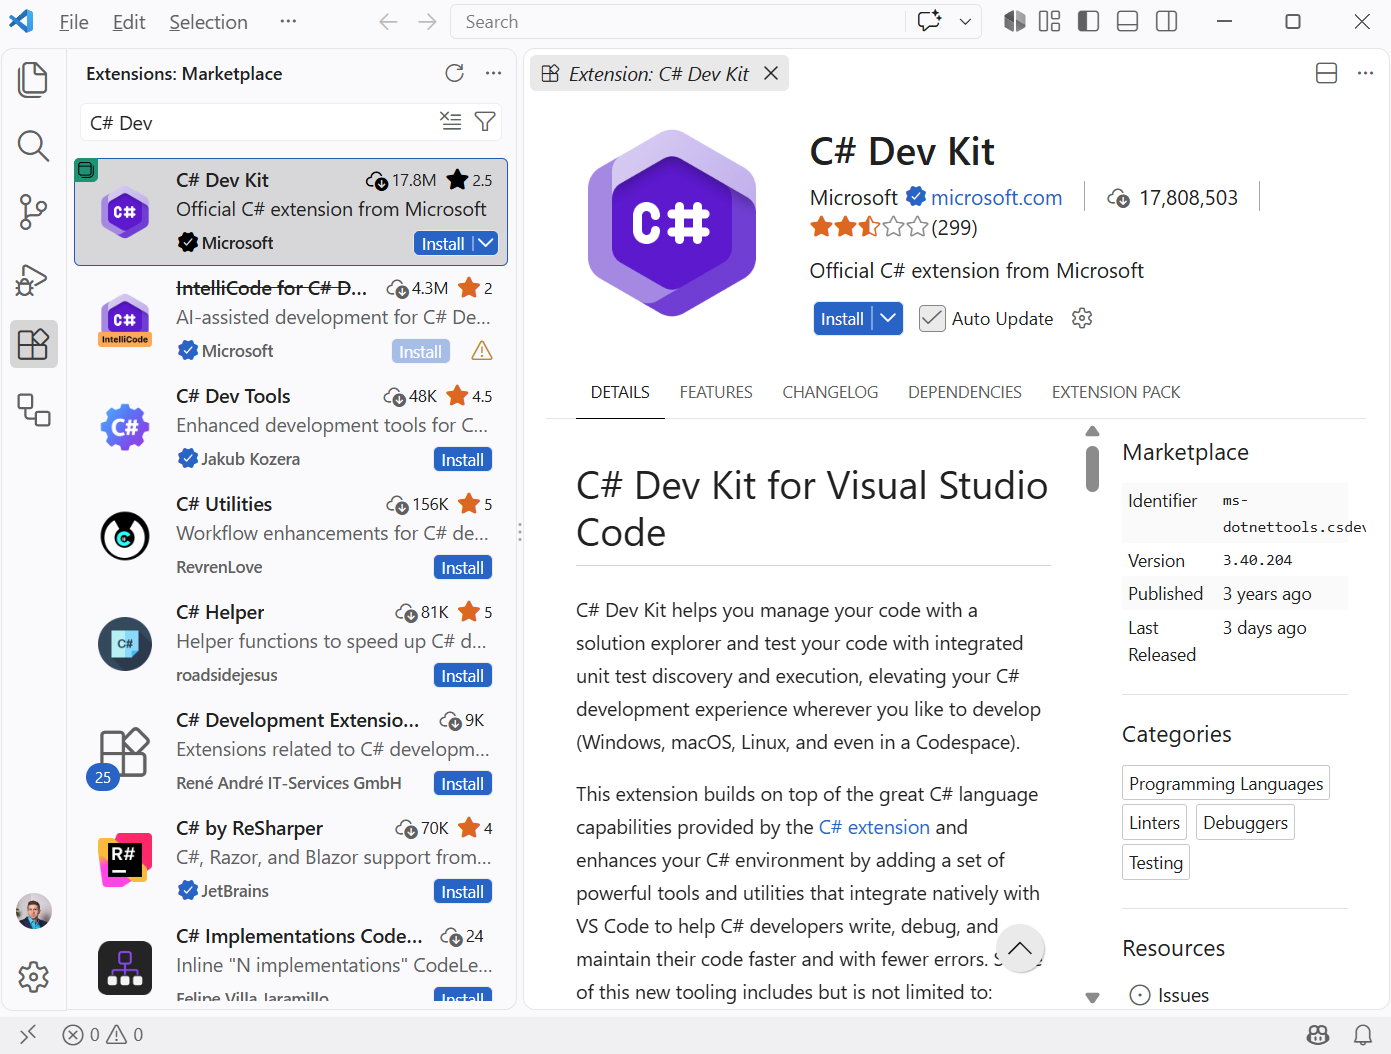Open the star rating reviews (299)
The image size is (1391, 1054).
[893, 227]
